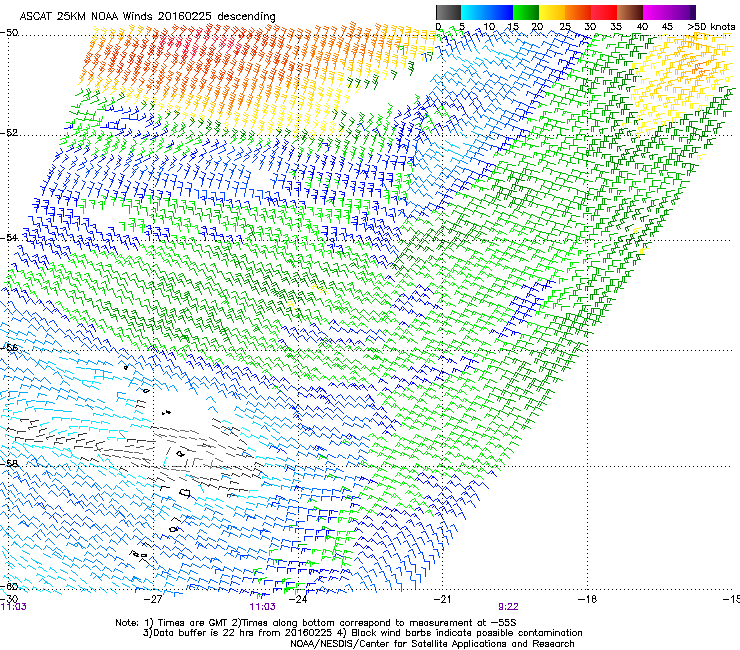Click the 11:03 time label near -24
The height and width of the screenshot is (650, 740).
(262, 607)
